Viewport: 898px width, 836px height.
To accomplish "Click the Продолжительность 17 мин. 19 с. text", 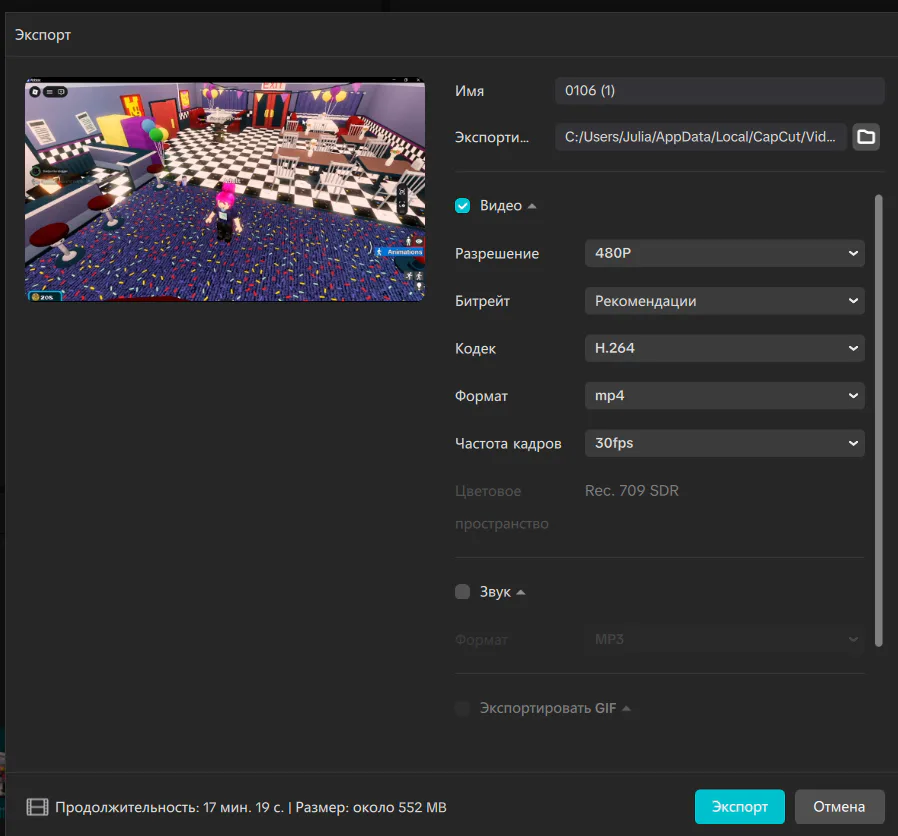I will tap(170, 807).
